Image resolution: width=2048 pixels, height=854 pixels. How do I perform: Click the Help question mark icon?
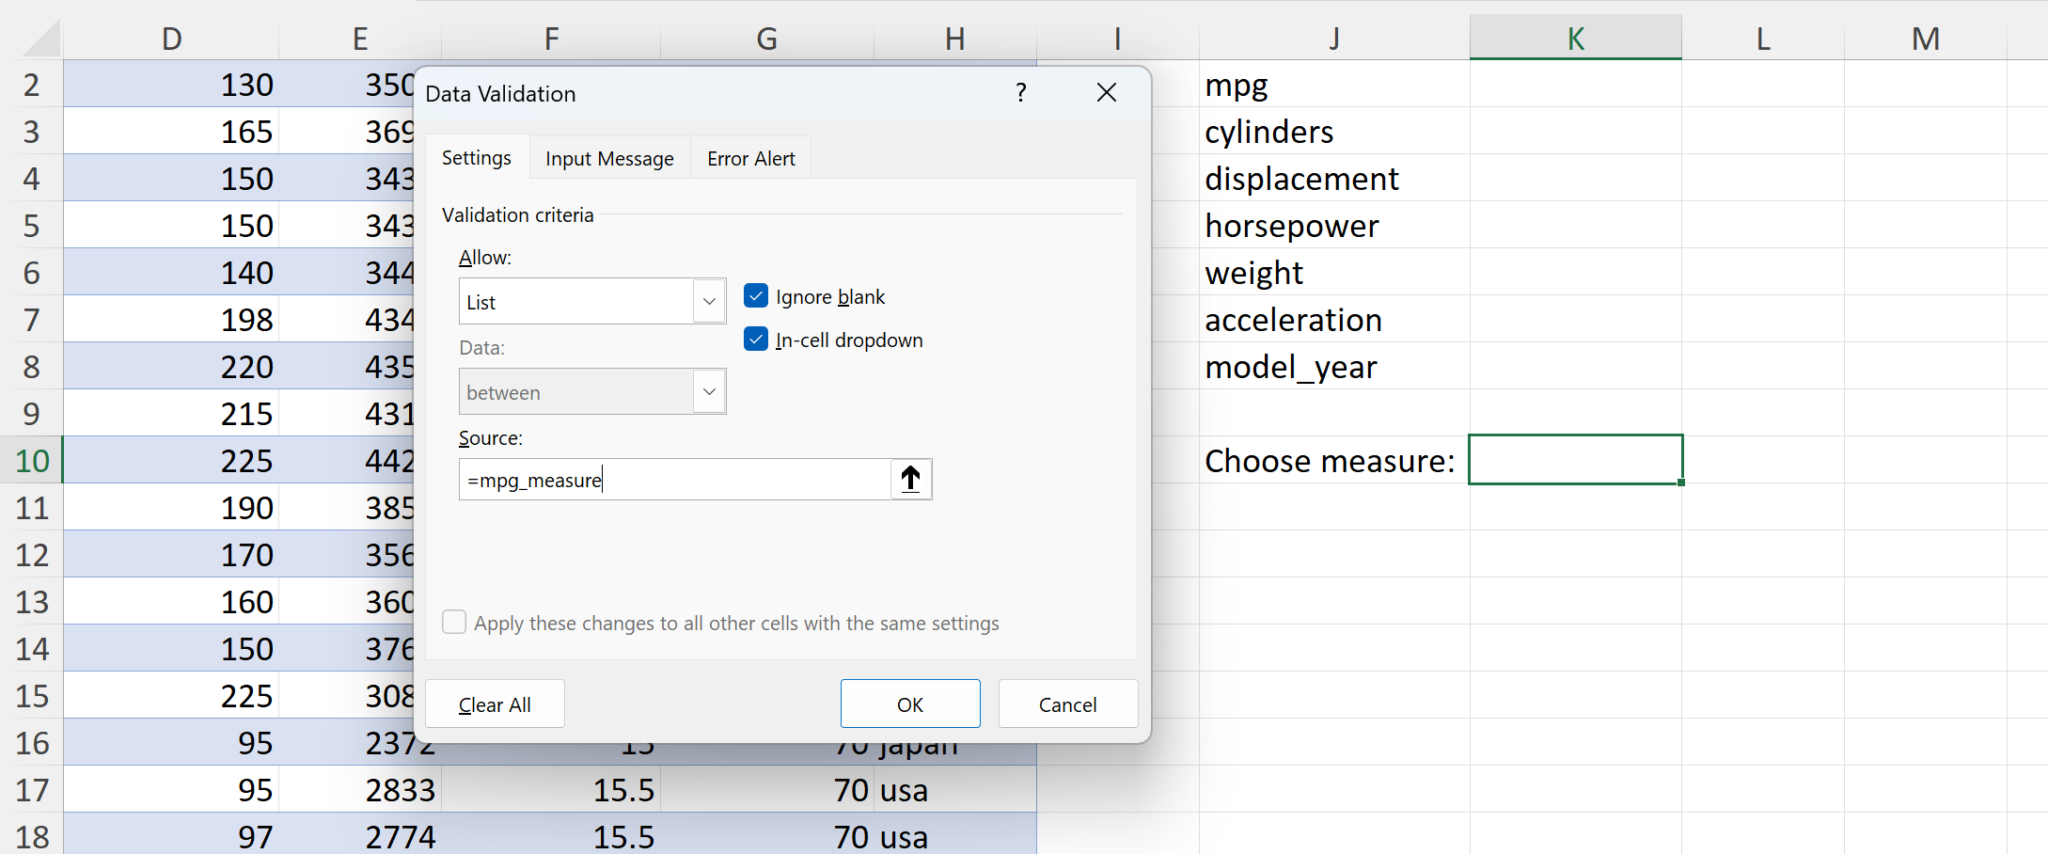pyautogui.click(x=1020, y=93)
